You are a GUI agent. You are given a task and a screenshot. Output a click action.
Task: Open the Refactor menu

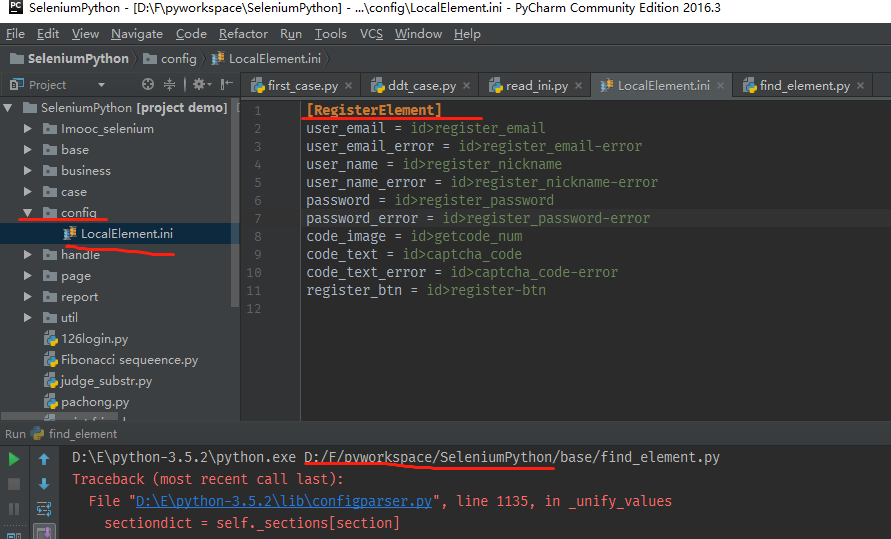(243, 34)
